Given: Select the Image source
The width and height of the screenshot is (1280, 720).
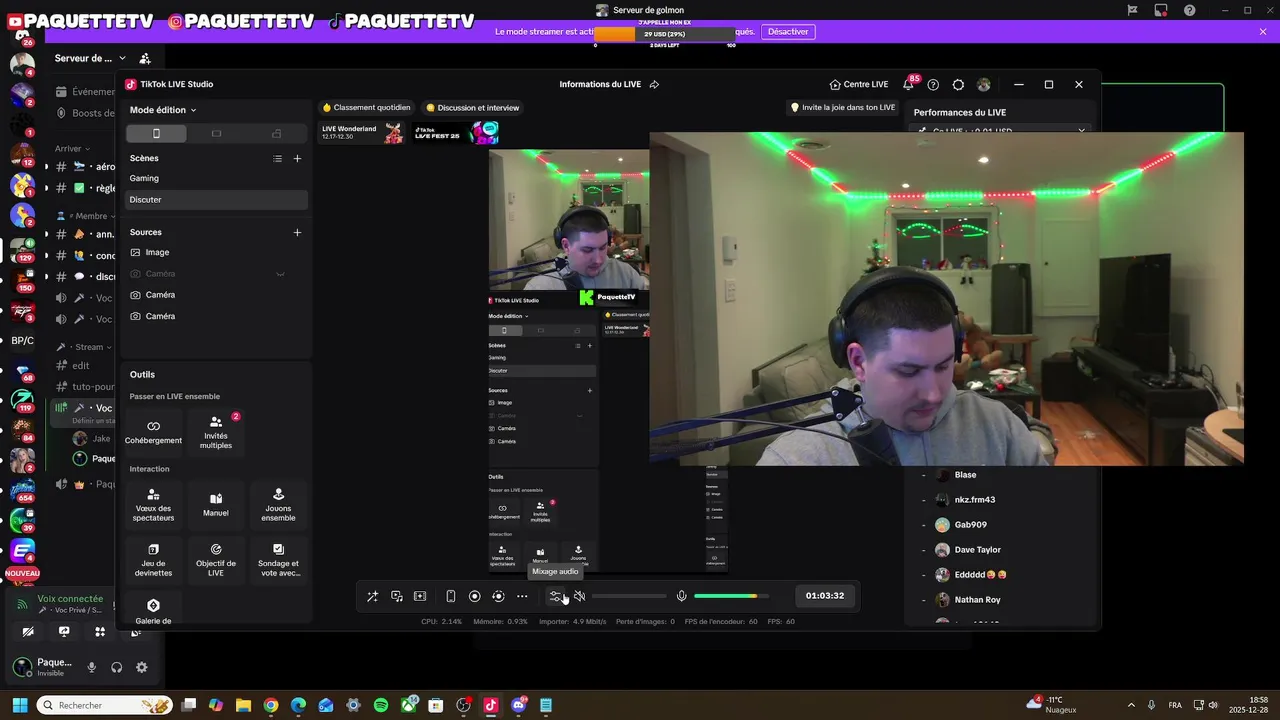Looking at the screenshot, I should click(216, 252).
